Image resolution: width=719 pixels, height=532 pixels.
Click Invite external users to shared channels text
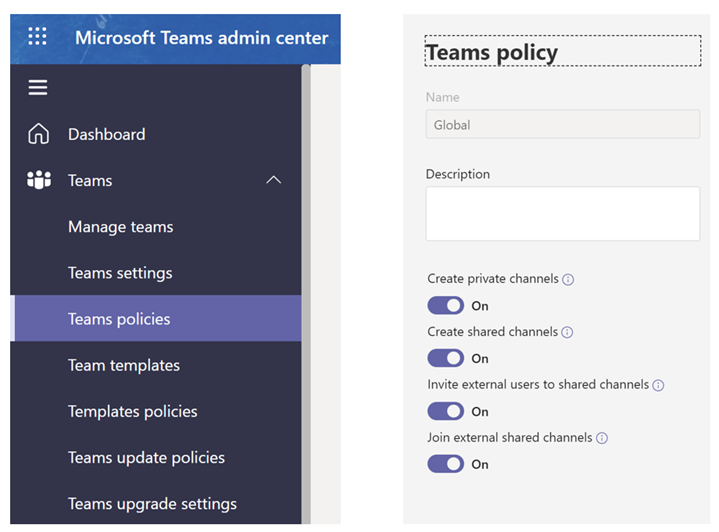coord(538,384)
